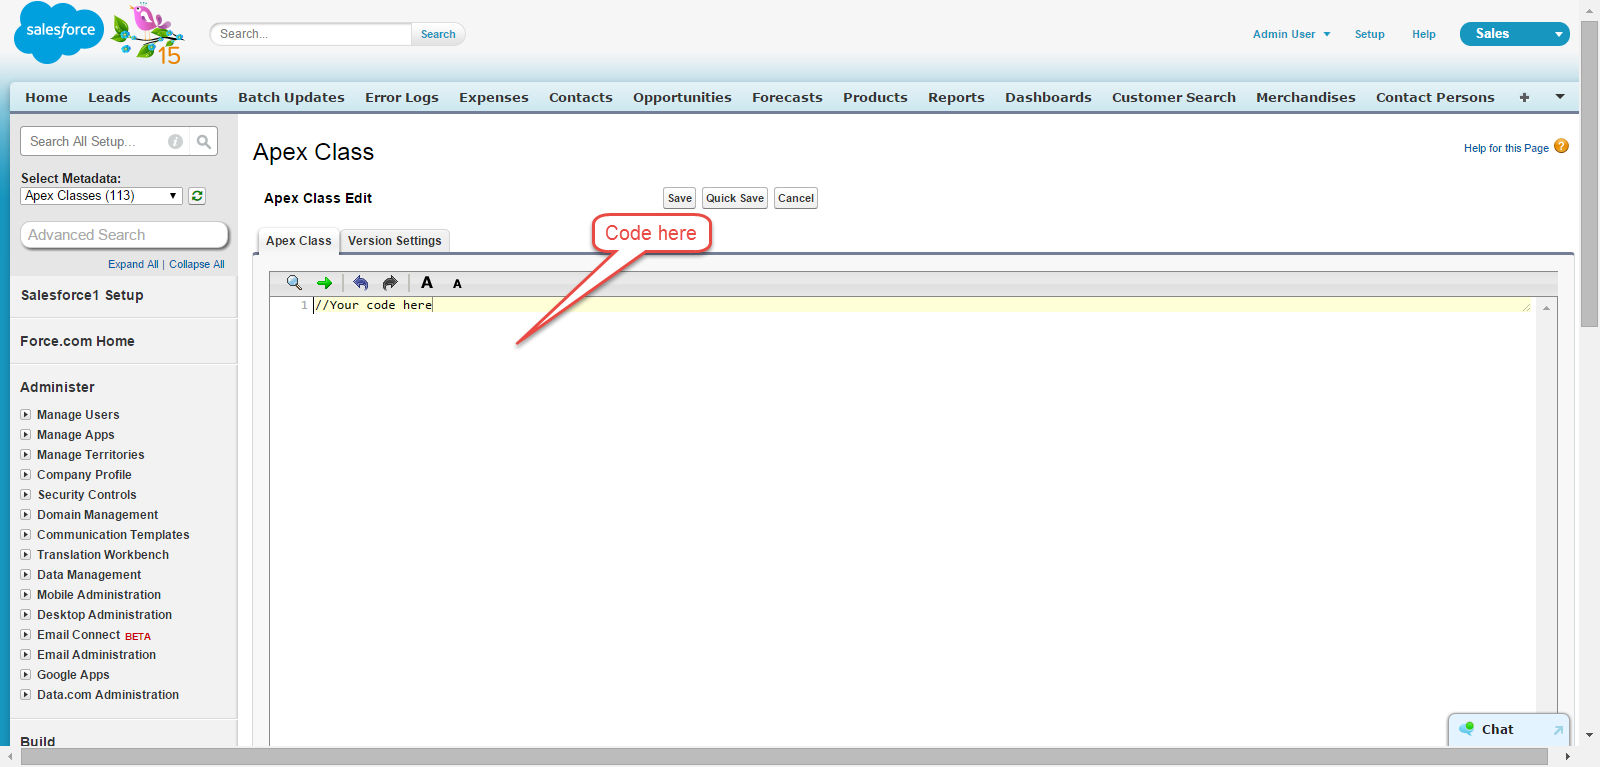Viewport: 1600px width, 767px height.
Task: Undo the last edit in code editor
Action: [361, 283]
